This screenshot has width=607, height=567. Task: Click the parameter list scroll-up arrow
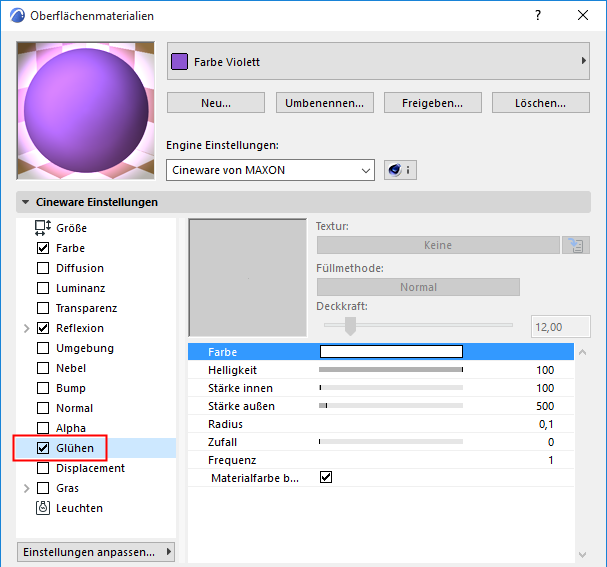(582, 352)
